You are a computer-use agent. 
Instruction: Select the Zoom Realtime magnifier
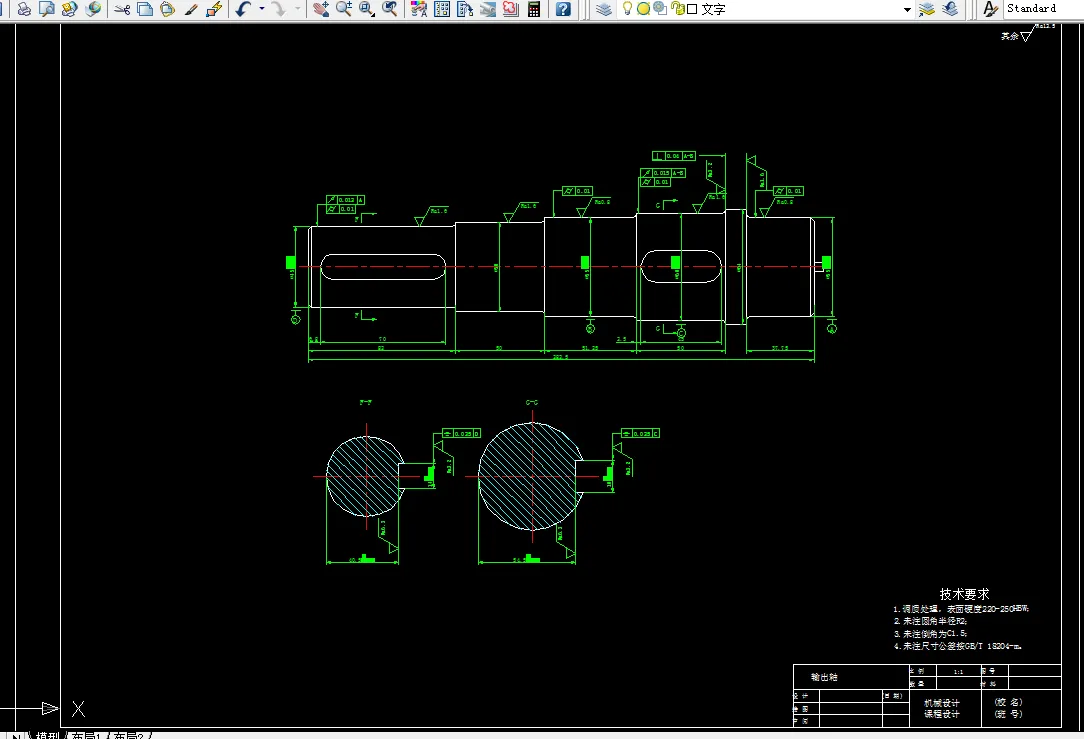click(x=344, y=9)
